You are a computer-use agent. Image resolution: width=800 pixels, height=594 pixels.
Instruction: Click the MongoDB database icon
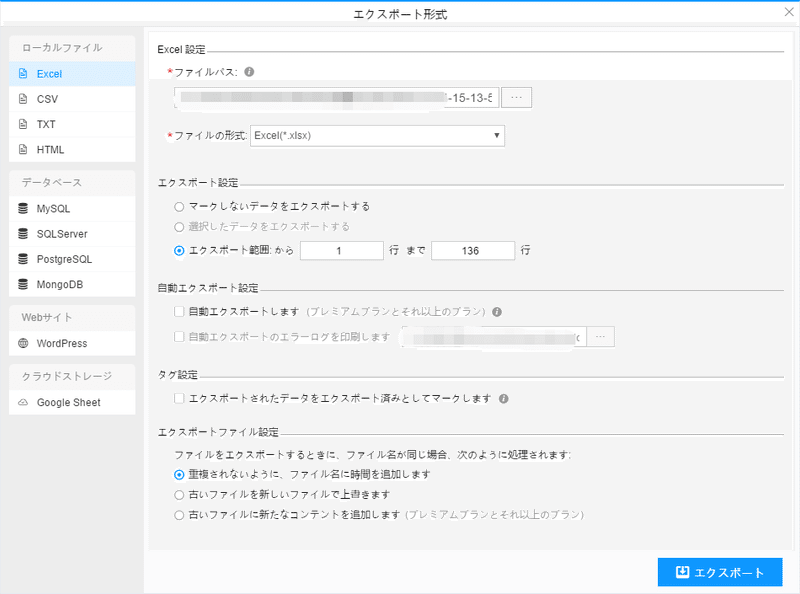click(23, 284)
